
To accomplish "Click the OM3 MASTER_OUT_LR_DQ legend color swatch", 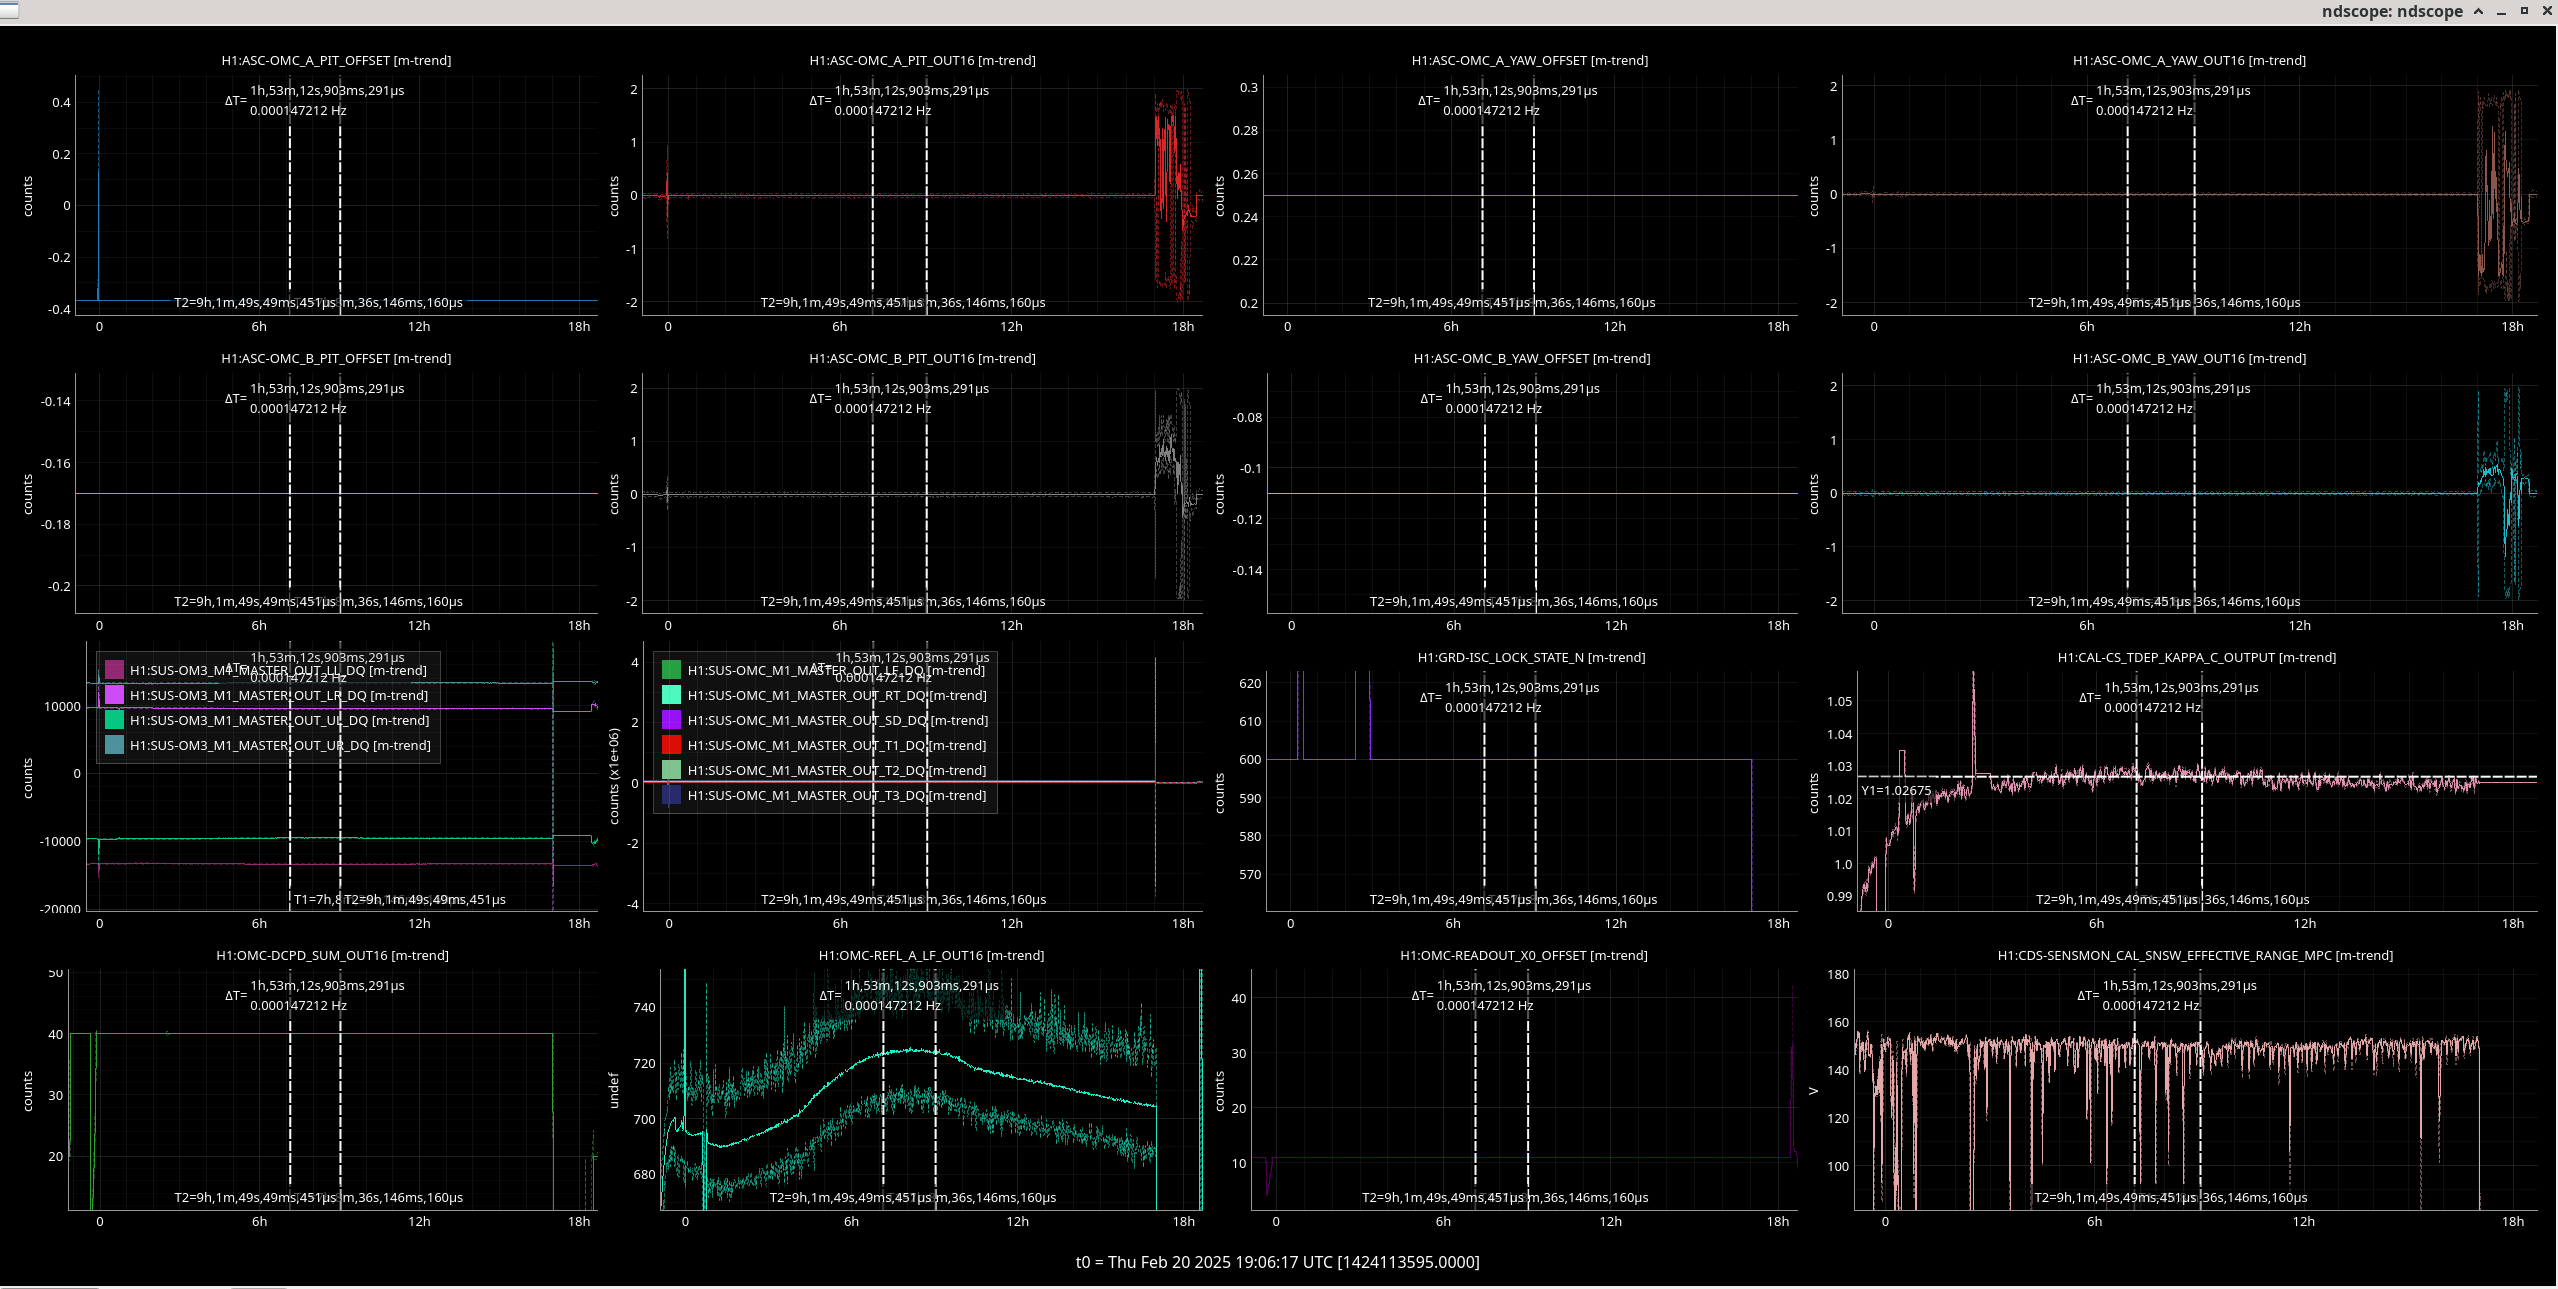I will pyautogui.click(x=114, y=695).
